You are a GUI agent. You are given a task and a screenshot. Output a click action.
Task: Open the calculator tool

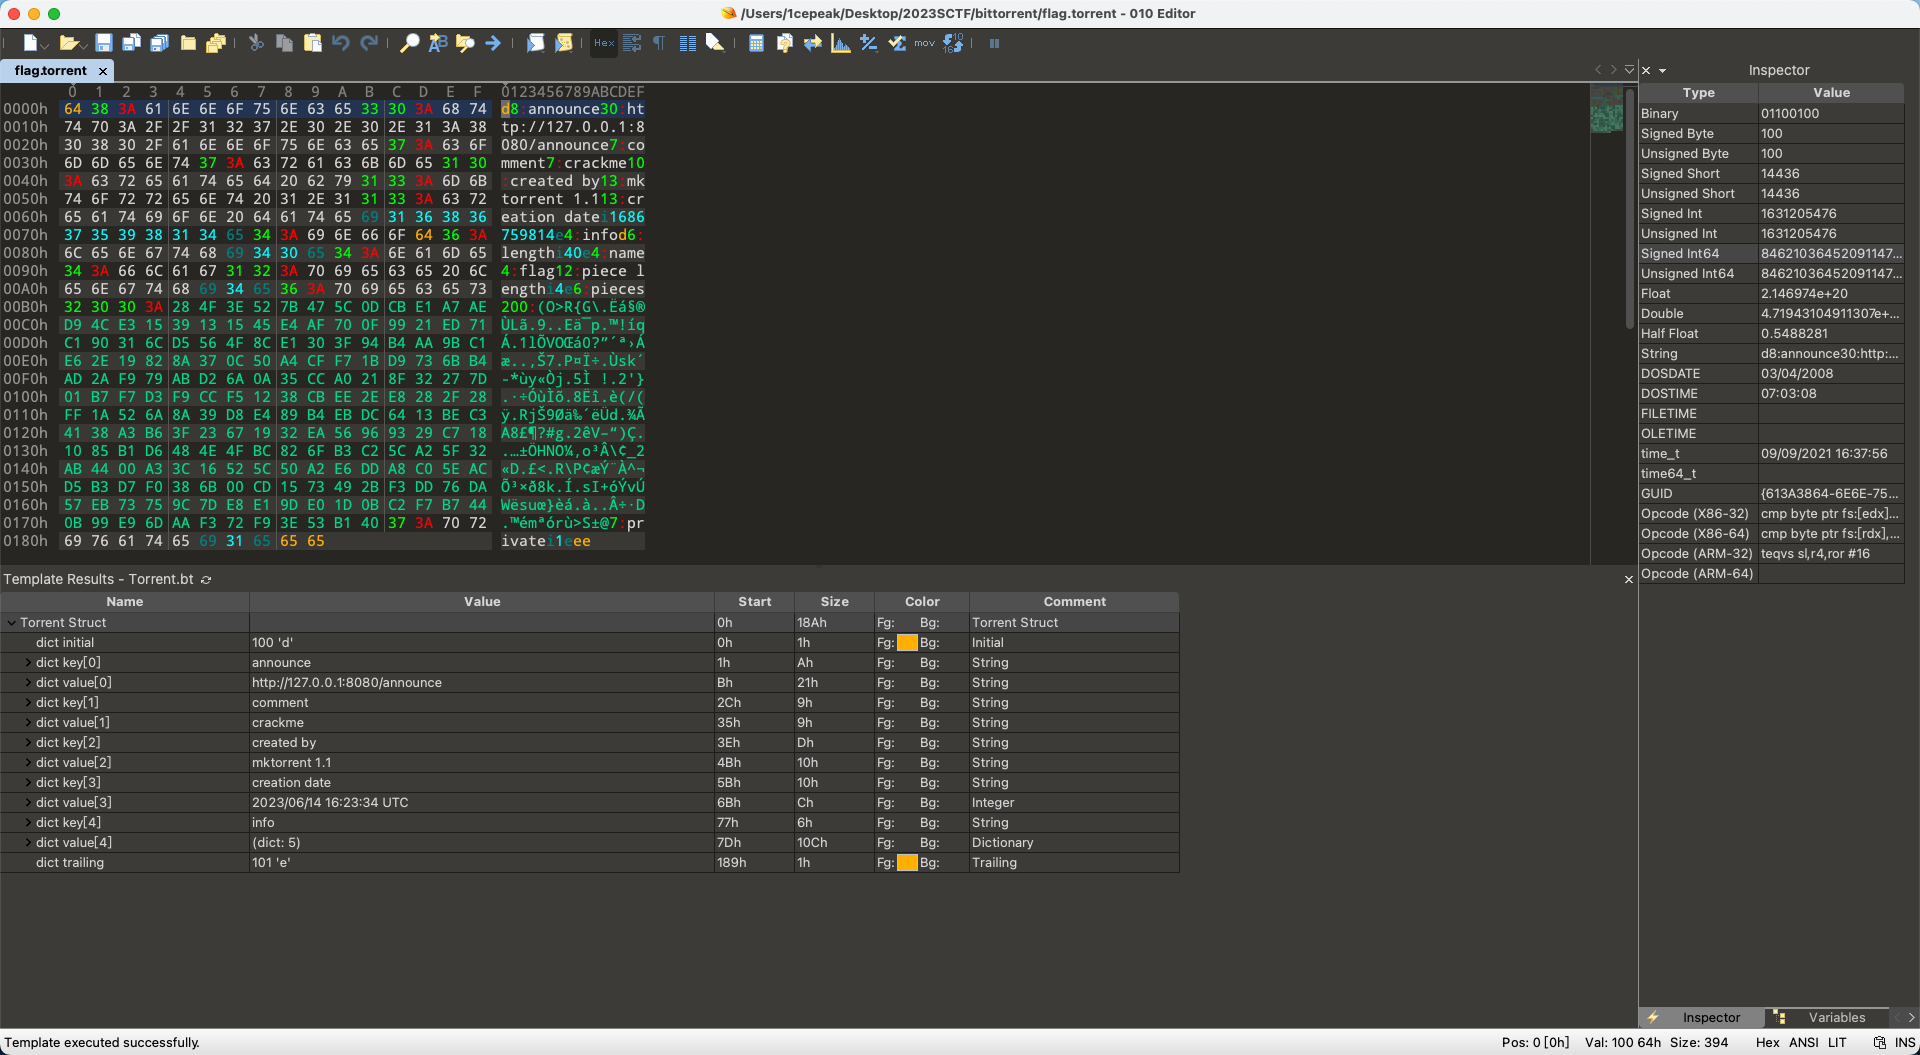tap(756, 43)
